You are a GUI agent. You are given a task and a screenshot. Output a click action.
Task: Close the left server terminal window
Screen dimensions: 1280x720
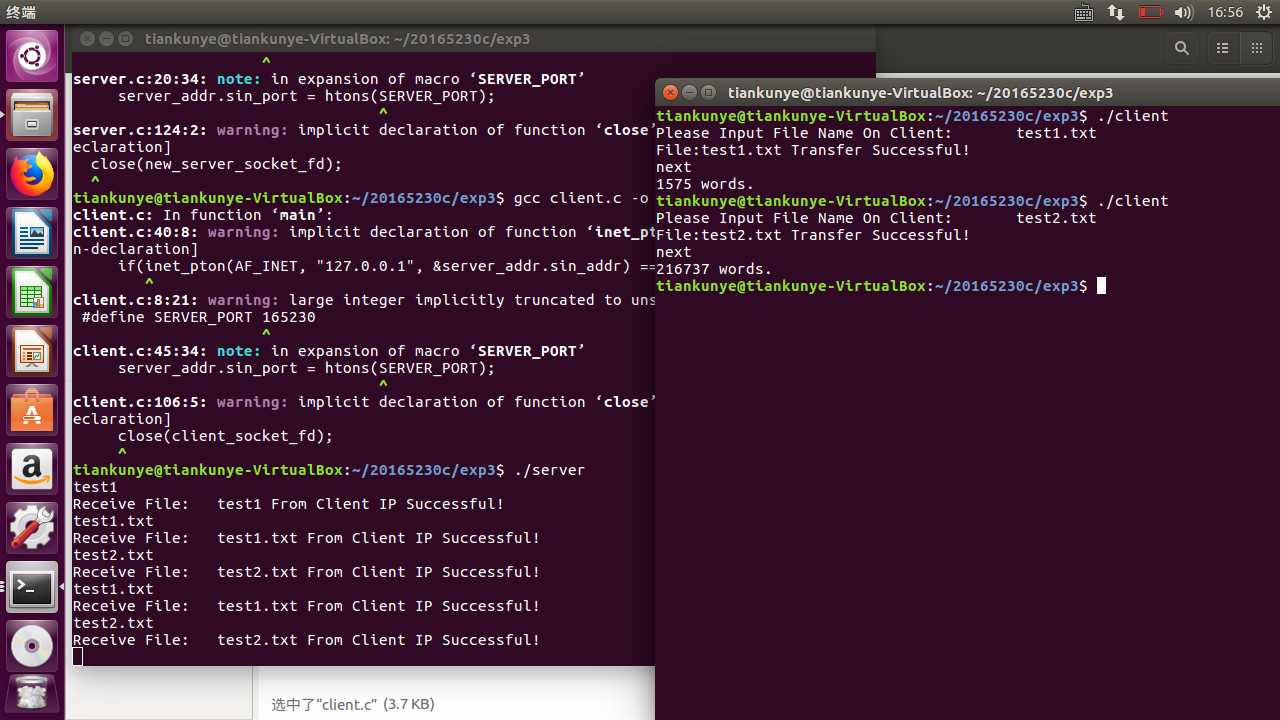87,39
